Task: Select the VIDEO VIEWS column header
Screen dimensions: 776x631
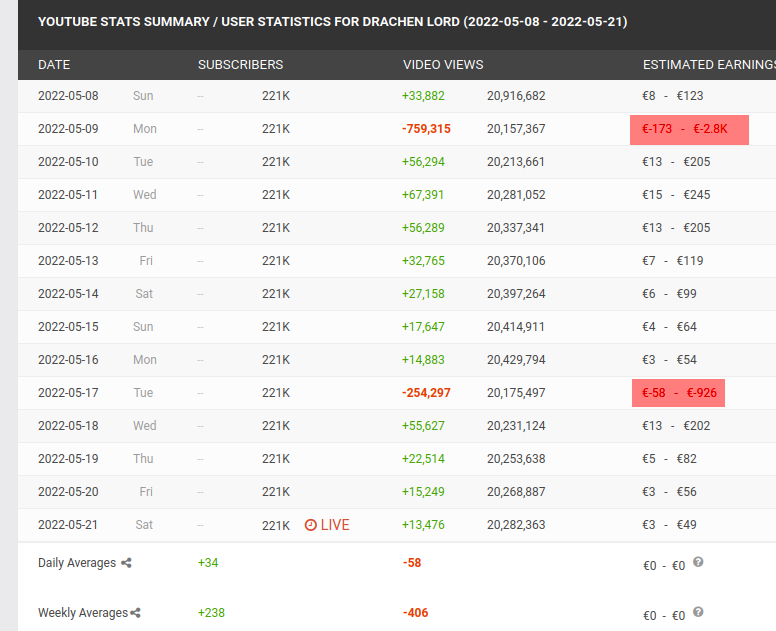Action: coord(443,65)
